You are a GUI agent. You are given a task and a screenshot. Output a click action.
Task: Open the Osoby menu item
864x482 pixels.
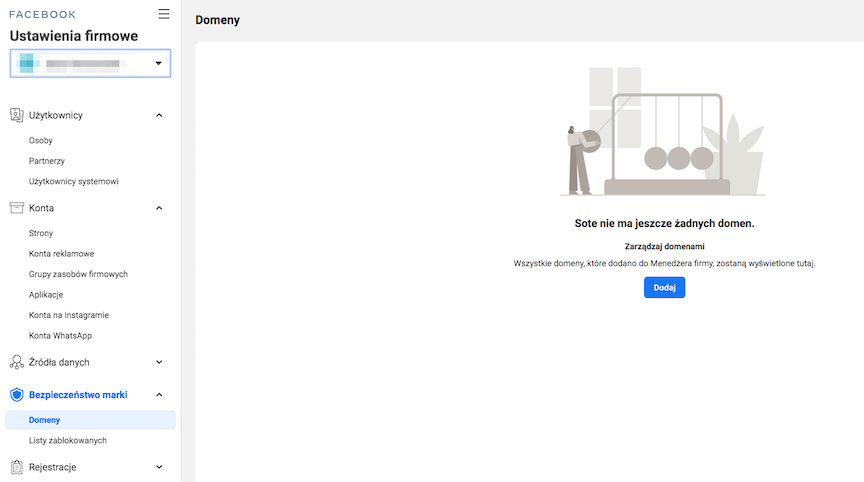(41, 141)
